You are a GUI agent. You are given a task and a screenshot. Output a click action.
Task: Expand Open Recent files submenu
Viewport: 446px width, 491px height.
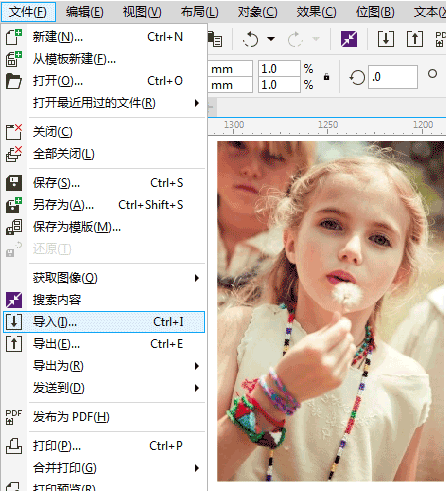pyautogui.click(x=197, y=103)
